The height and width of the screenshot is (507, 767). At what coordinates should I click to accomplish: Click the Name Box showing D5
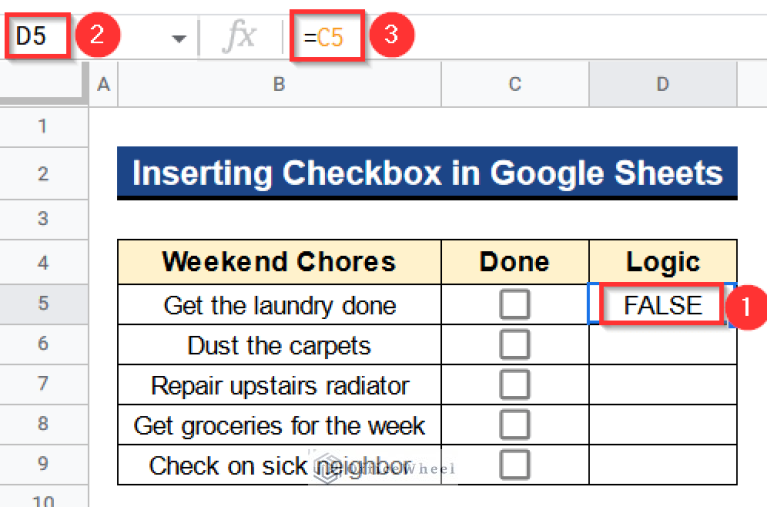coord(40,38)
